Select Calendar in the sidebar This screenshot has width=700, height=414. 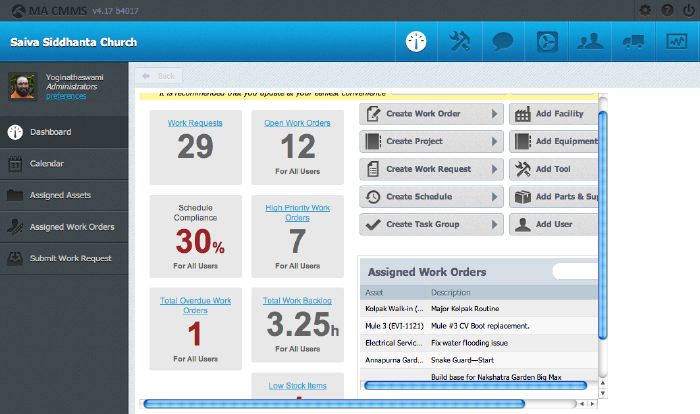(46, 163)
